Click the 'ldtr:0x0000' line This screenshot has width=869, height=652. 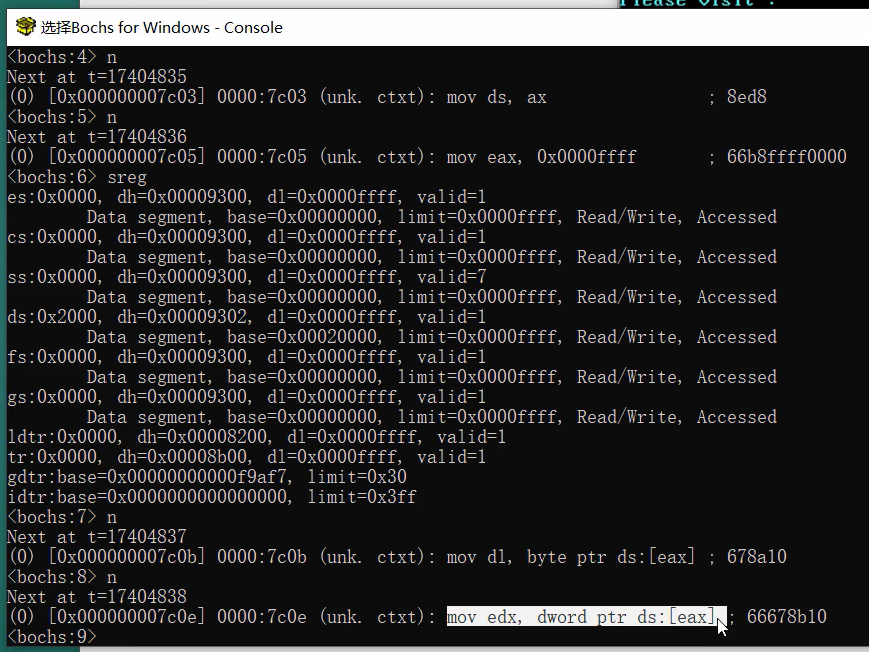[x=257, y=437]
